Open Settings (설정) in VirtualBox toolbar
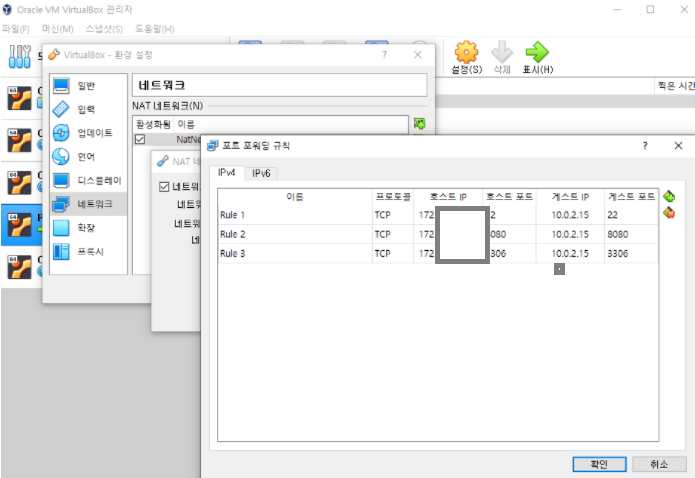Image resolution: width=695 pixels, height=478 pixels. 467,58
